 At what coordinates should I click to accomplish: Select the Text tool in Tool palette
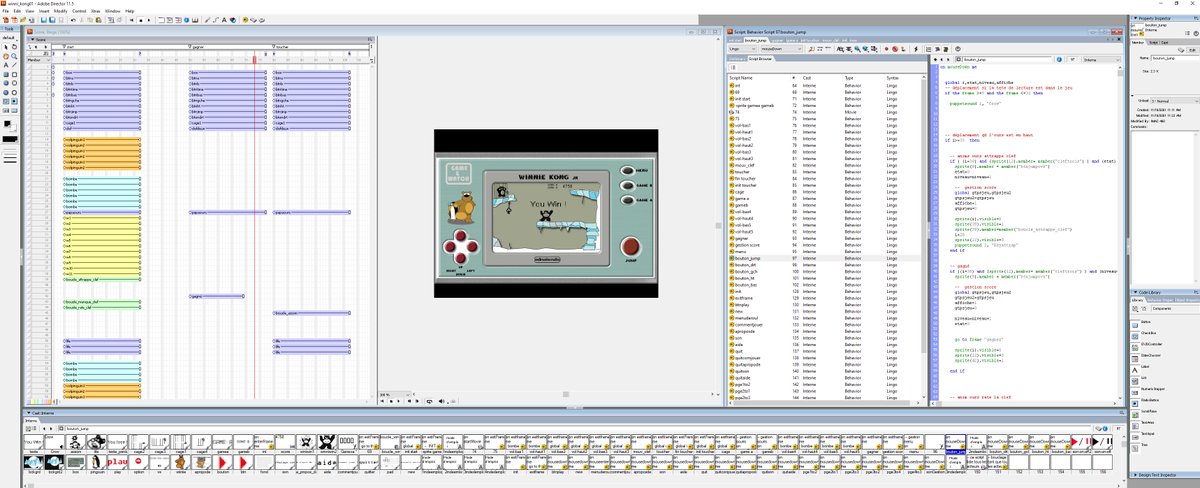(6, 65)
